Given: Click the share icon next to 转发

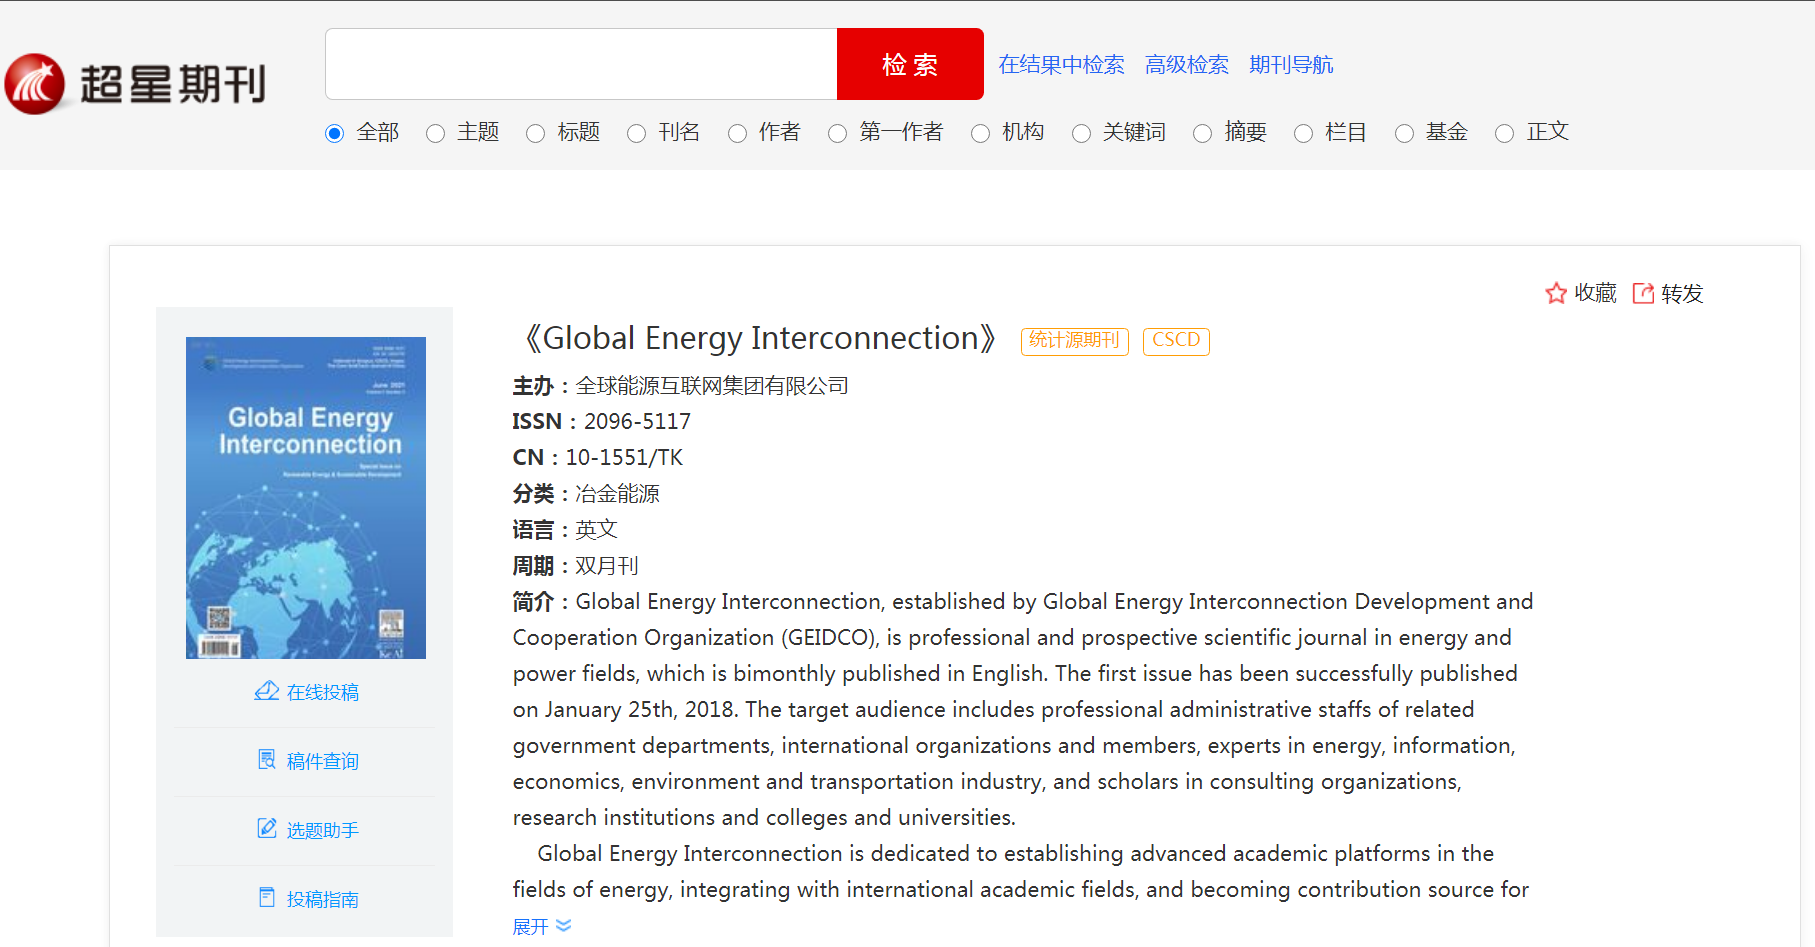Looking at the screenshot, I should coord(1643,293).
